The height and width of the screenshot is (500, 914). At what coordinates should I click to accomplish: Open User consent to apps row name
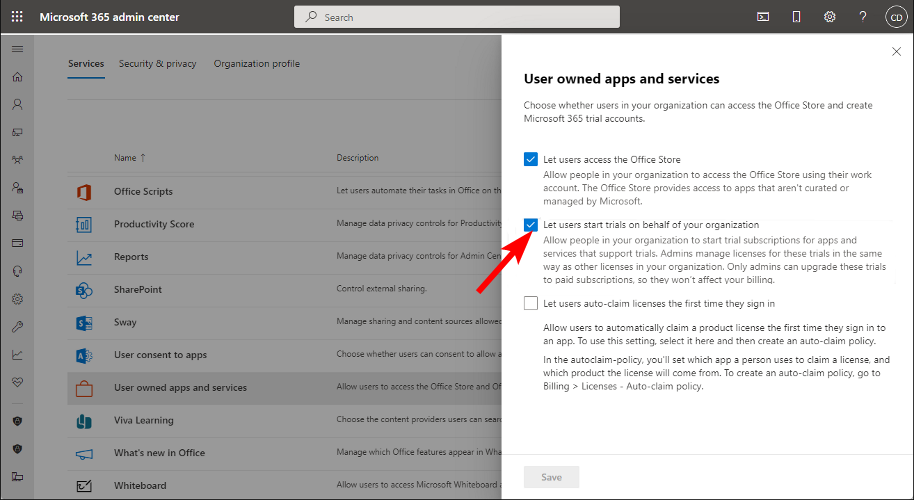tap(160, 355)
